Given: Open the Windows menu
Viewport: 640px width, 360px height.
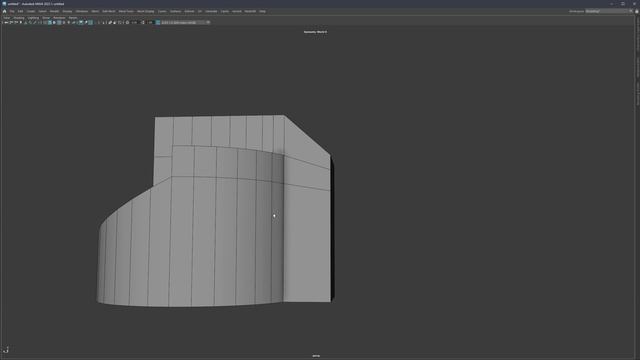Looking at the screenshot, I should coord(82,11).
